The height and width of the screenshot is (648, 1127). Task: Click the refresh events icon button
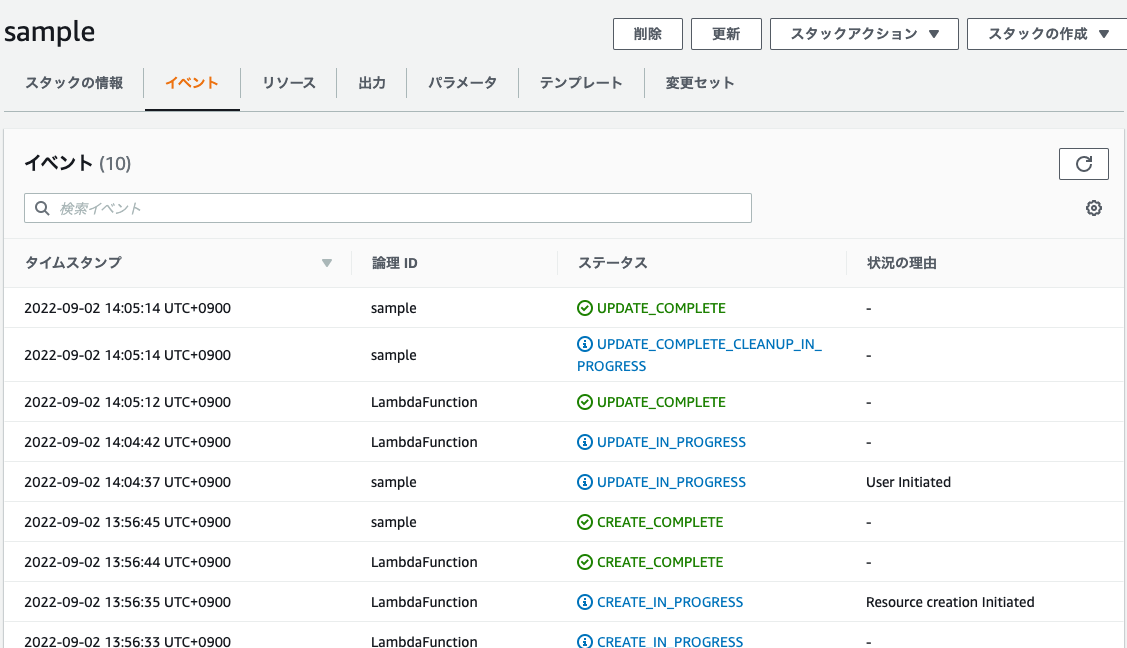pyautogui.click(x=1083, y=164)
